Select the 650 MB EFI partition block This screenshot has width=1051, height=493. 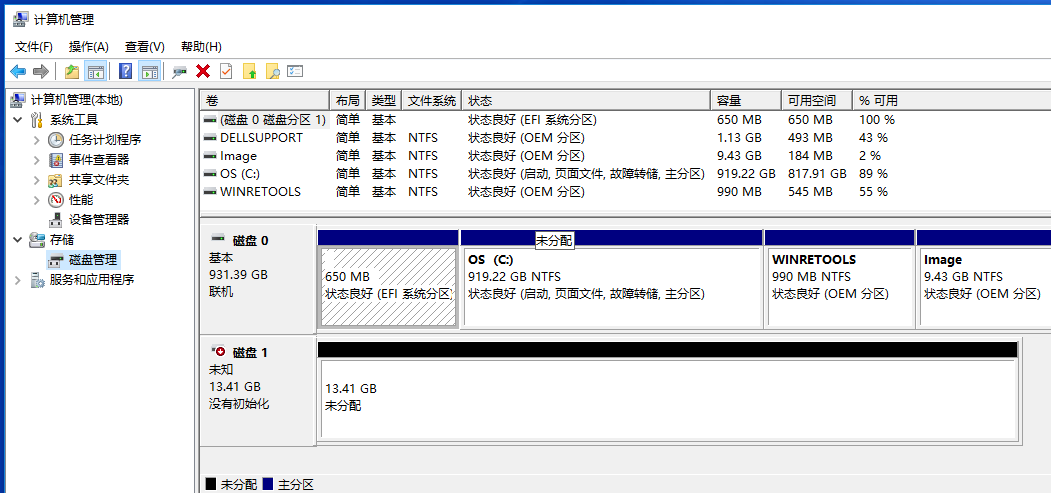click(389, 287)
